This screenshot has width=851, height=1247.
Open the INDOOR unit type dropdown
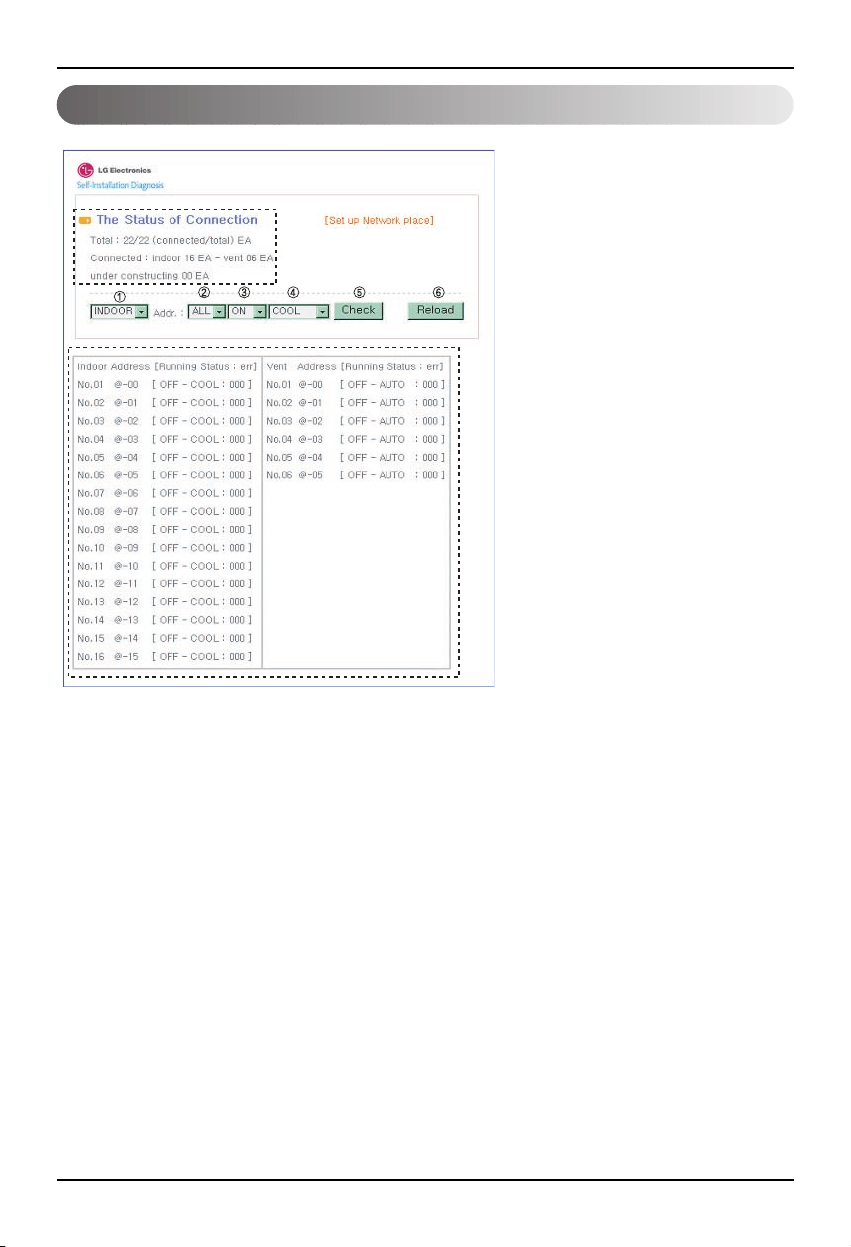[119, 311]
